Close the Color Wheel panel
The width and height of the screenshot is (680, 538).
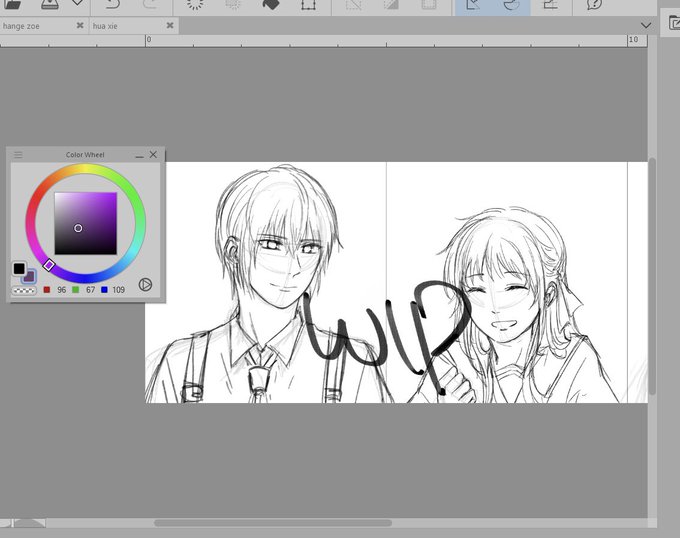tap(153, 154)
